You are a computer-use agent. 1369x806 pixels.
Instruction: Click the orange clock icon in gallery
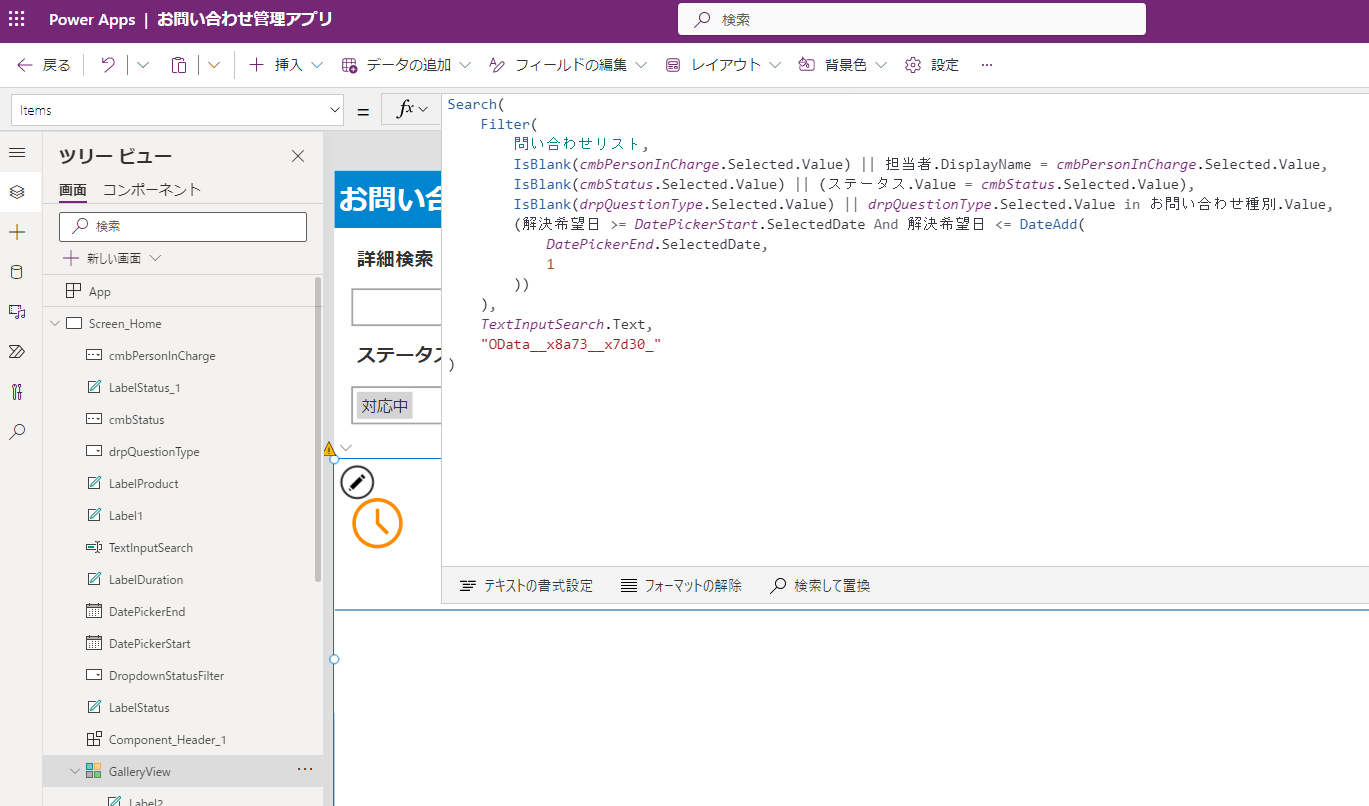(x=378, y=523)
